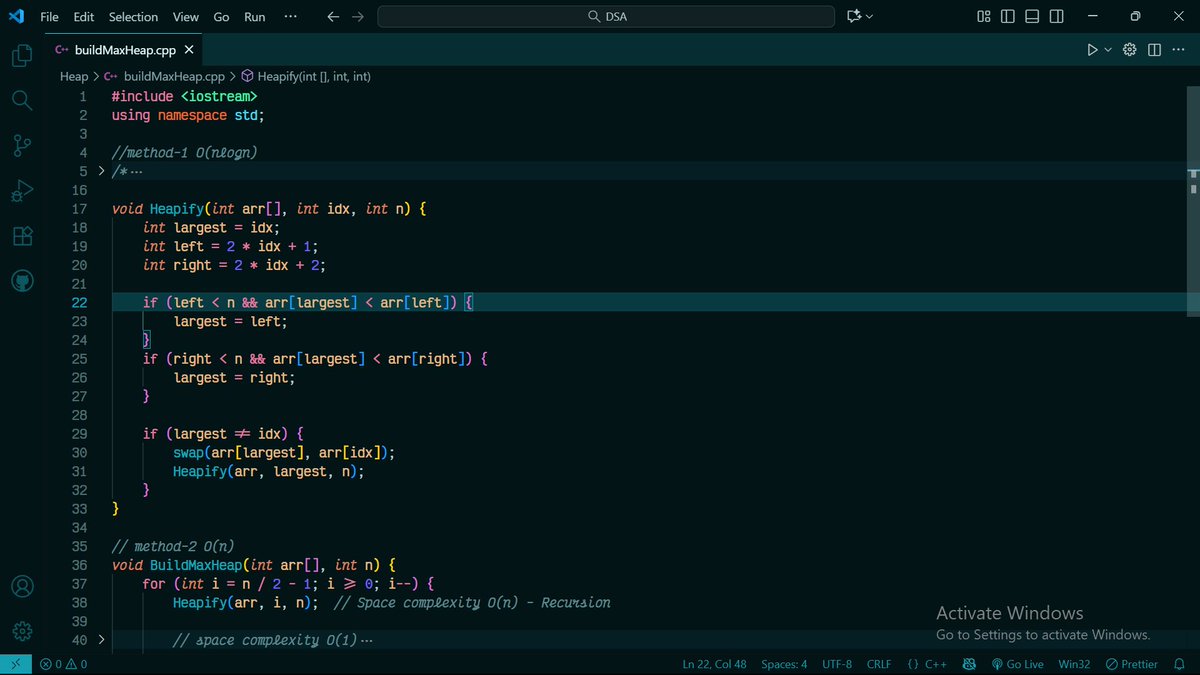Open the Accounts menu icon

tap(22, 586)
